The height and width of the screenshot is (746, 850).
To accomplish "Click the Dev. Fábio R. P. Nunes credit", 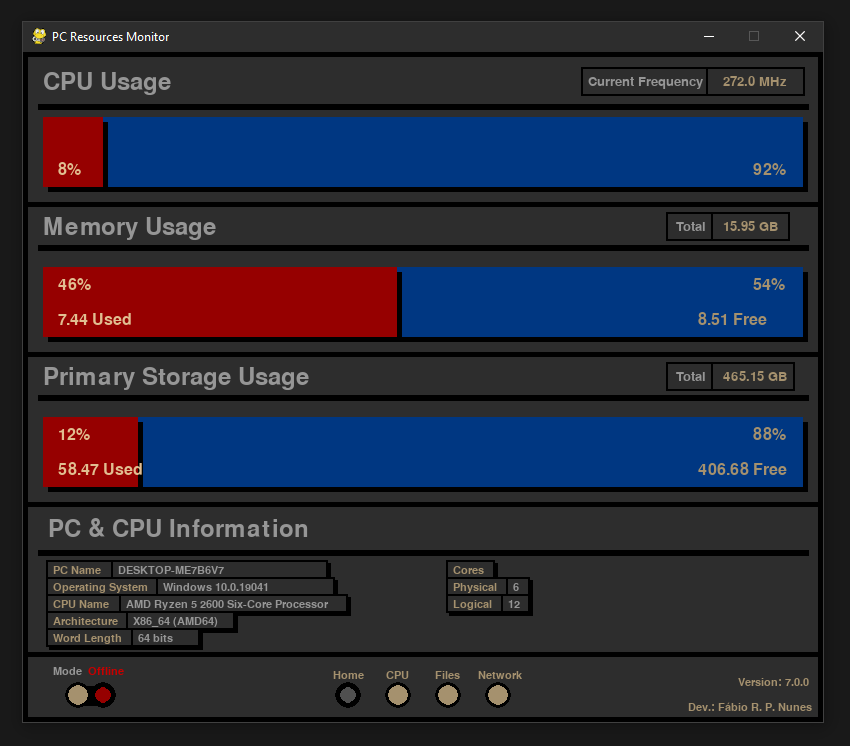I will [x=750, y=707].
